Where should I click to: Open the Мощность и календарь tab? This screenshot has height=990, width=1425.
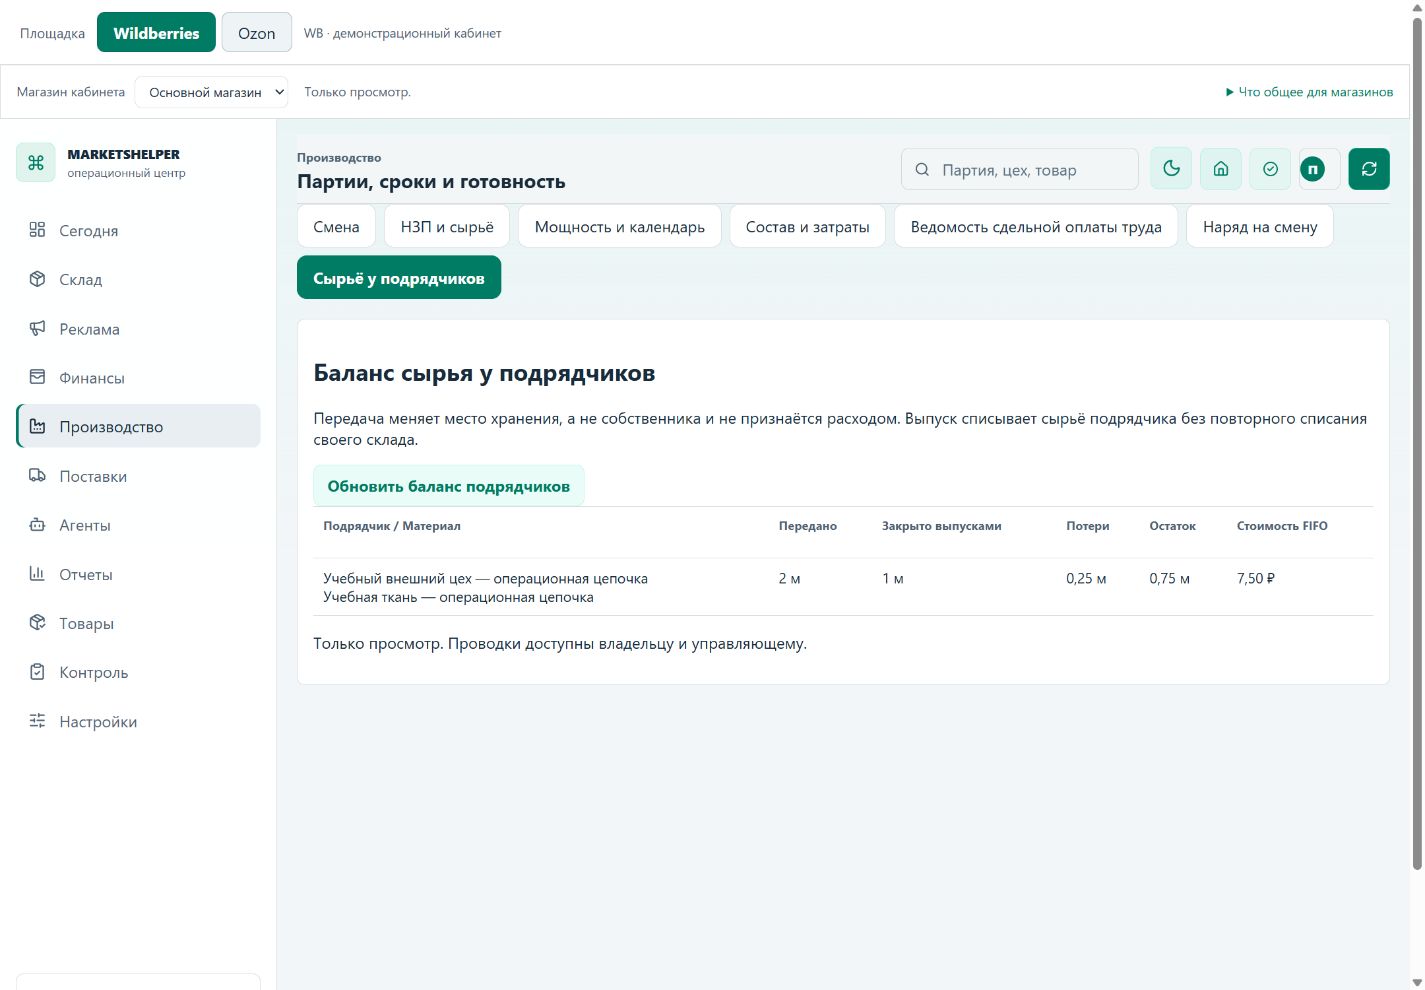coord(619,227)
